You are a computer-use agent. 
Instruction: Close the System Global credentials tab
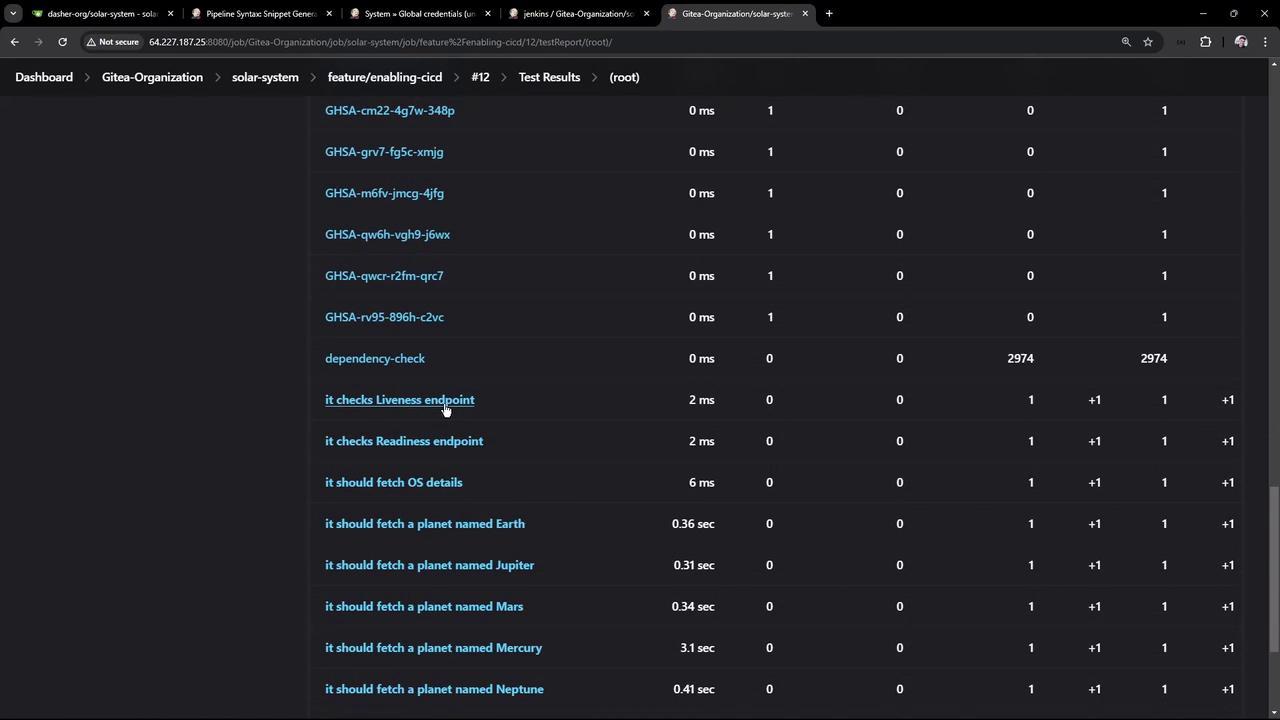pyautogui.click(x=488, y=14)
